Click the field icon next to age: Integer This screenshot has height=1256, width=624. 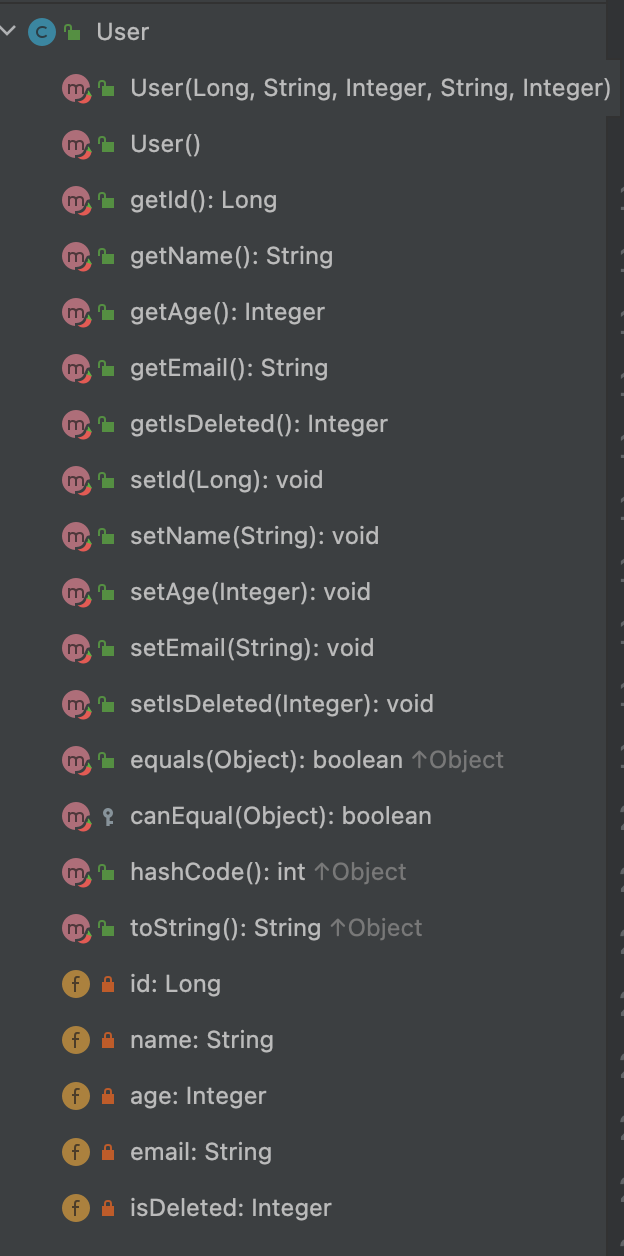(75, 1096)
